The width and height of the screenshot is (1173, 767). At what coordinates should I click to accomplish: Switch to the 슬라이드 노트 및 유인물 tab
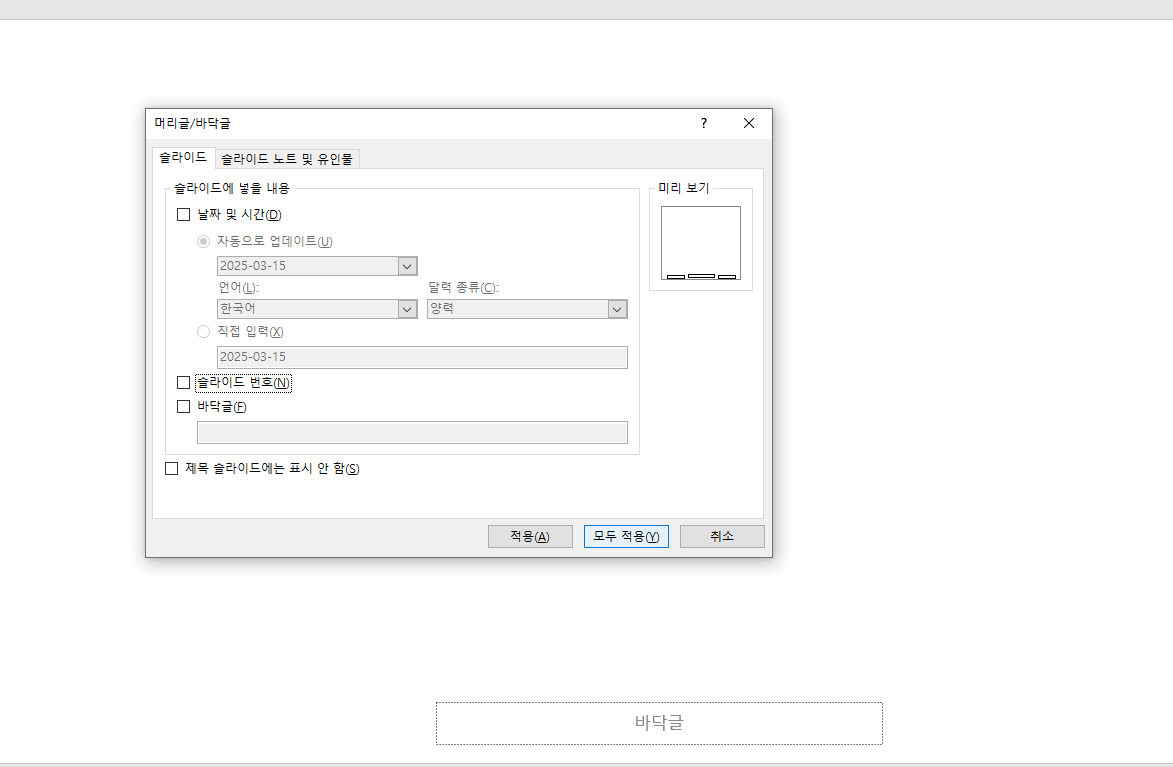(x=288, y=158)
